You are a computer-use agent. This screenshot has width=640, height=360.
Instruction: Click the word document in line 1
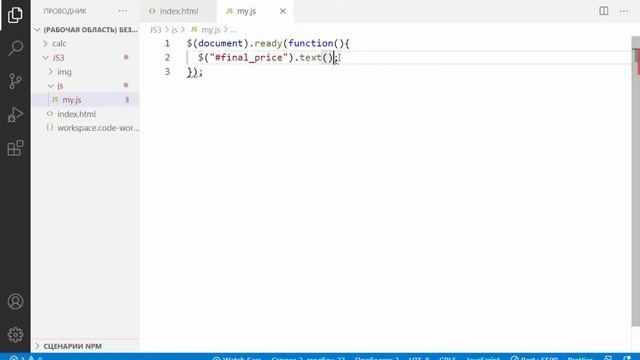[x=220, y=43]
